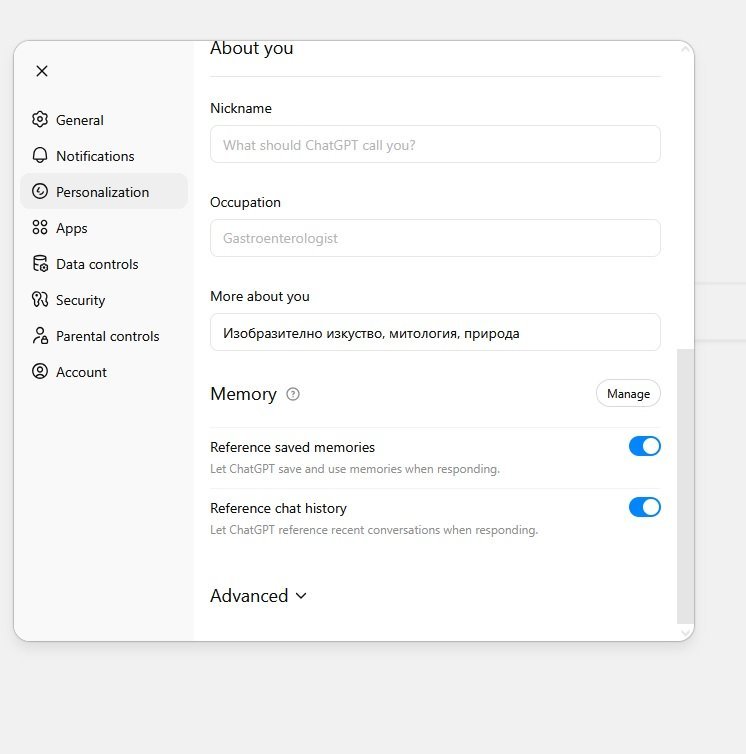
Task: Expand the Advanced section
Action: (x=258, y=596)
